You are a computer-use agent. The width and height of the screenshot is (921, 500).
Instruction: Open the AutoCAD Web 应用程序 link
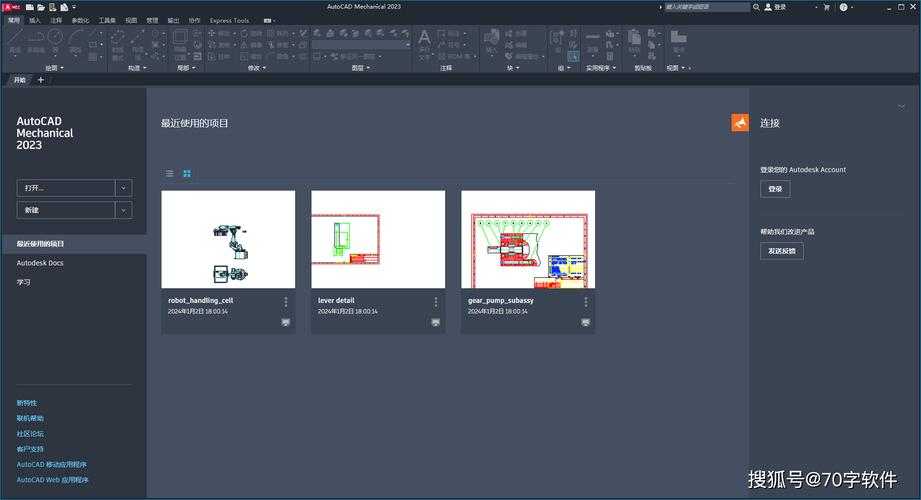pyautogui.click(x=52, y=480)
